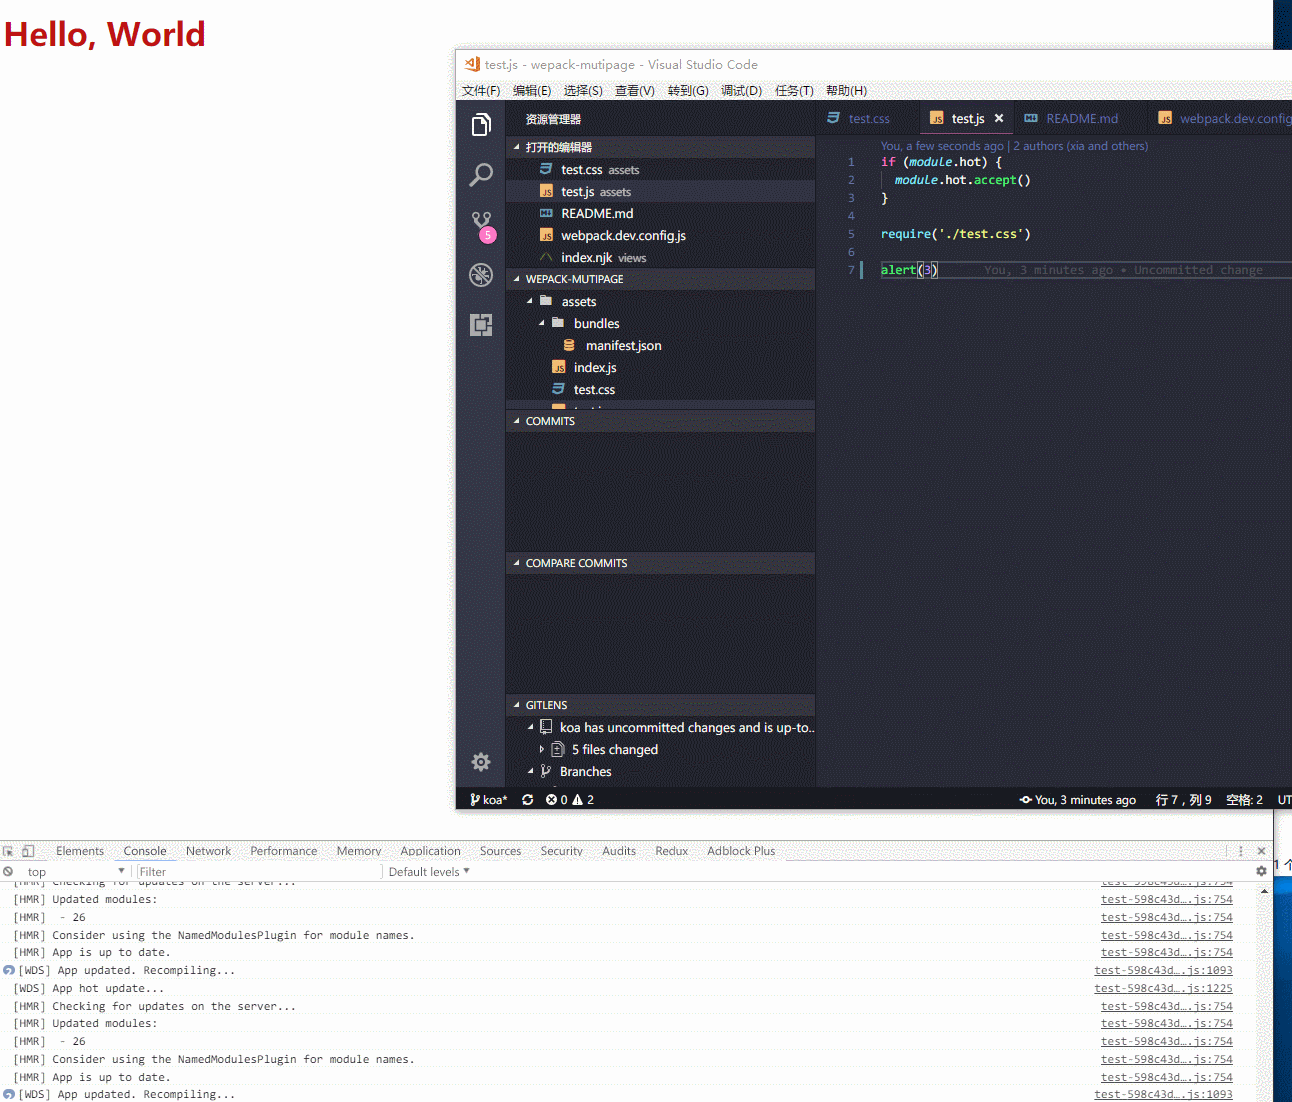The width and height of the screenshot is (1292, 1102).
Task: Open the Default levels dropdown
Action: pos(429,872)
